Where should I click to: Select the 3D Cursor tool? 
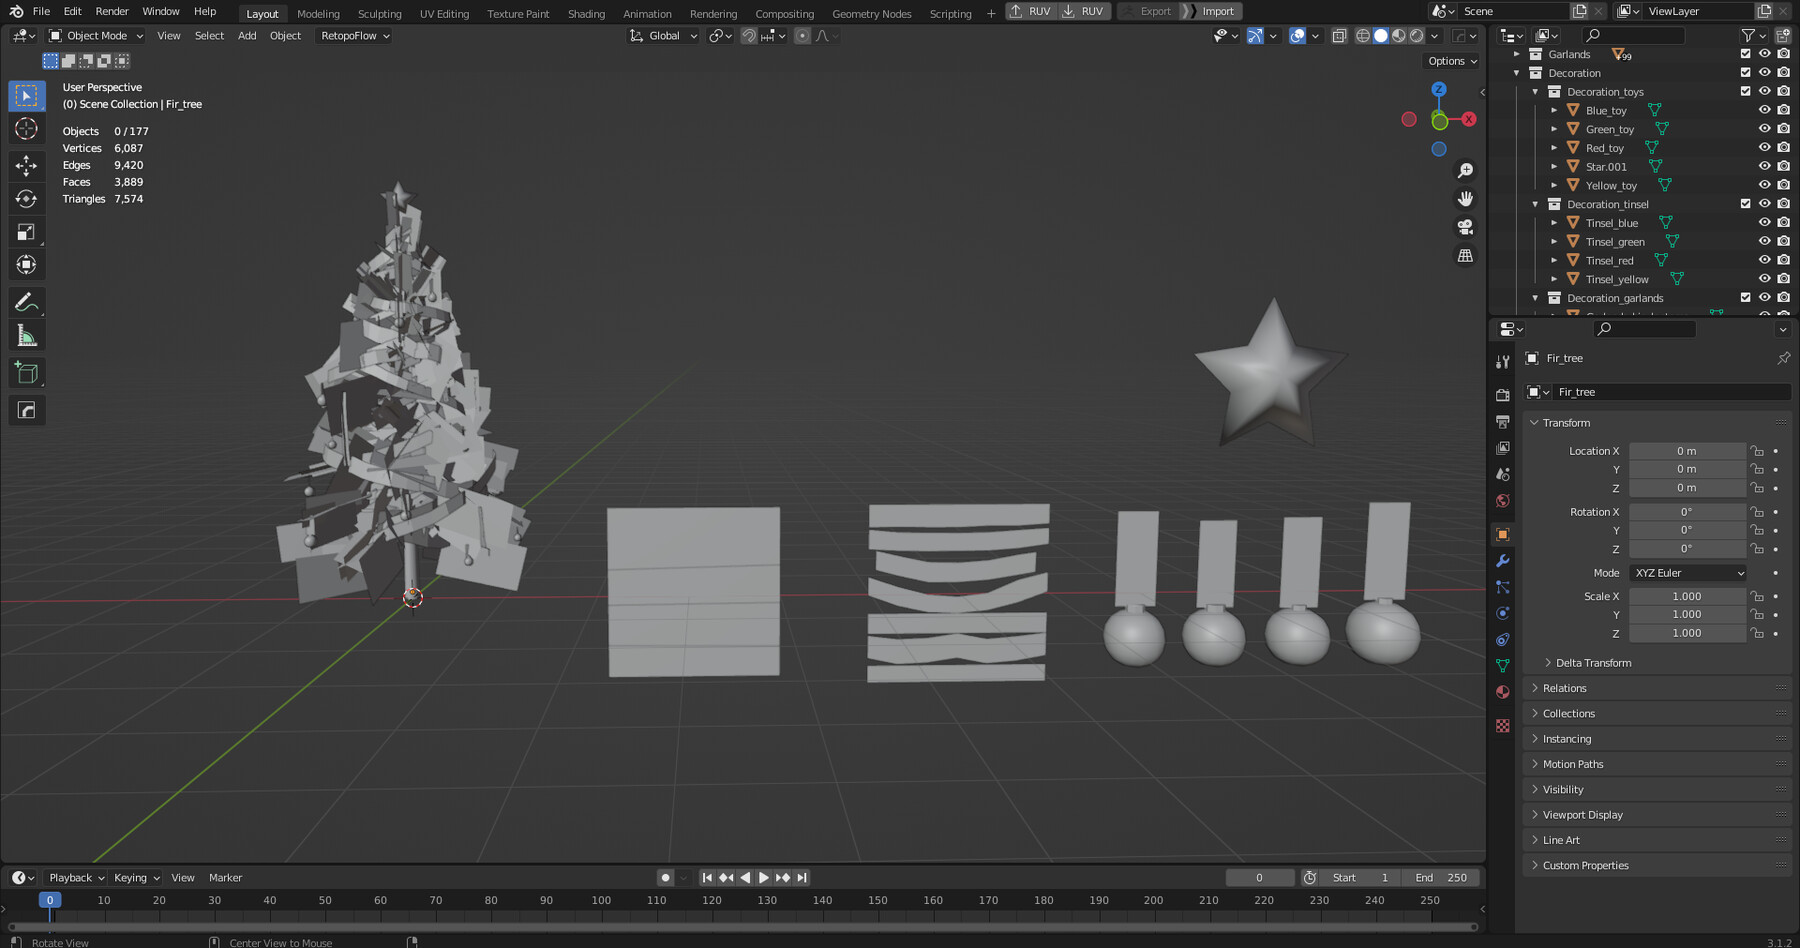(x=25, y=128)
